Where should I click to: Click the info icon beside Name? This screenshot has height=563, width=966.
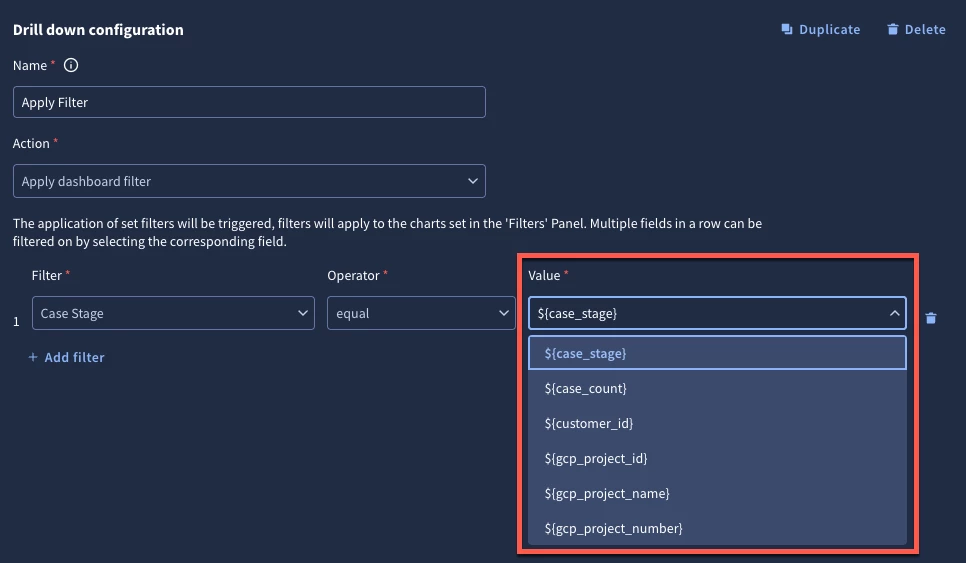pyautogui.click(x=71, y=65)
